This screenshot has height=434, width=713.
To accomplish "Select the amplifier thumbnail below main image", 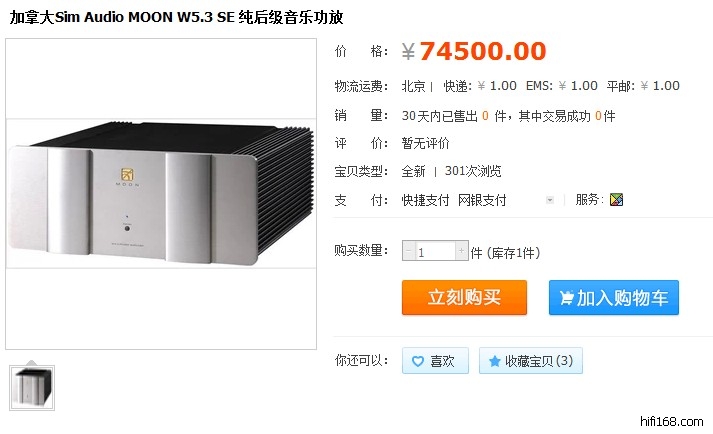I will tap(32, 388).
